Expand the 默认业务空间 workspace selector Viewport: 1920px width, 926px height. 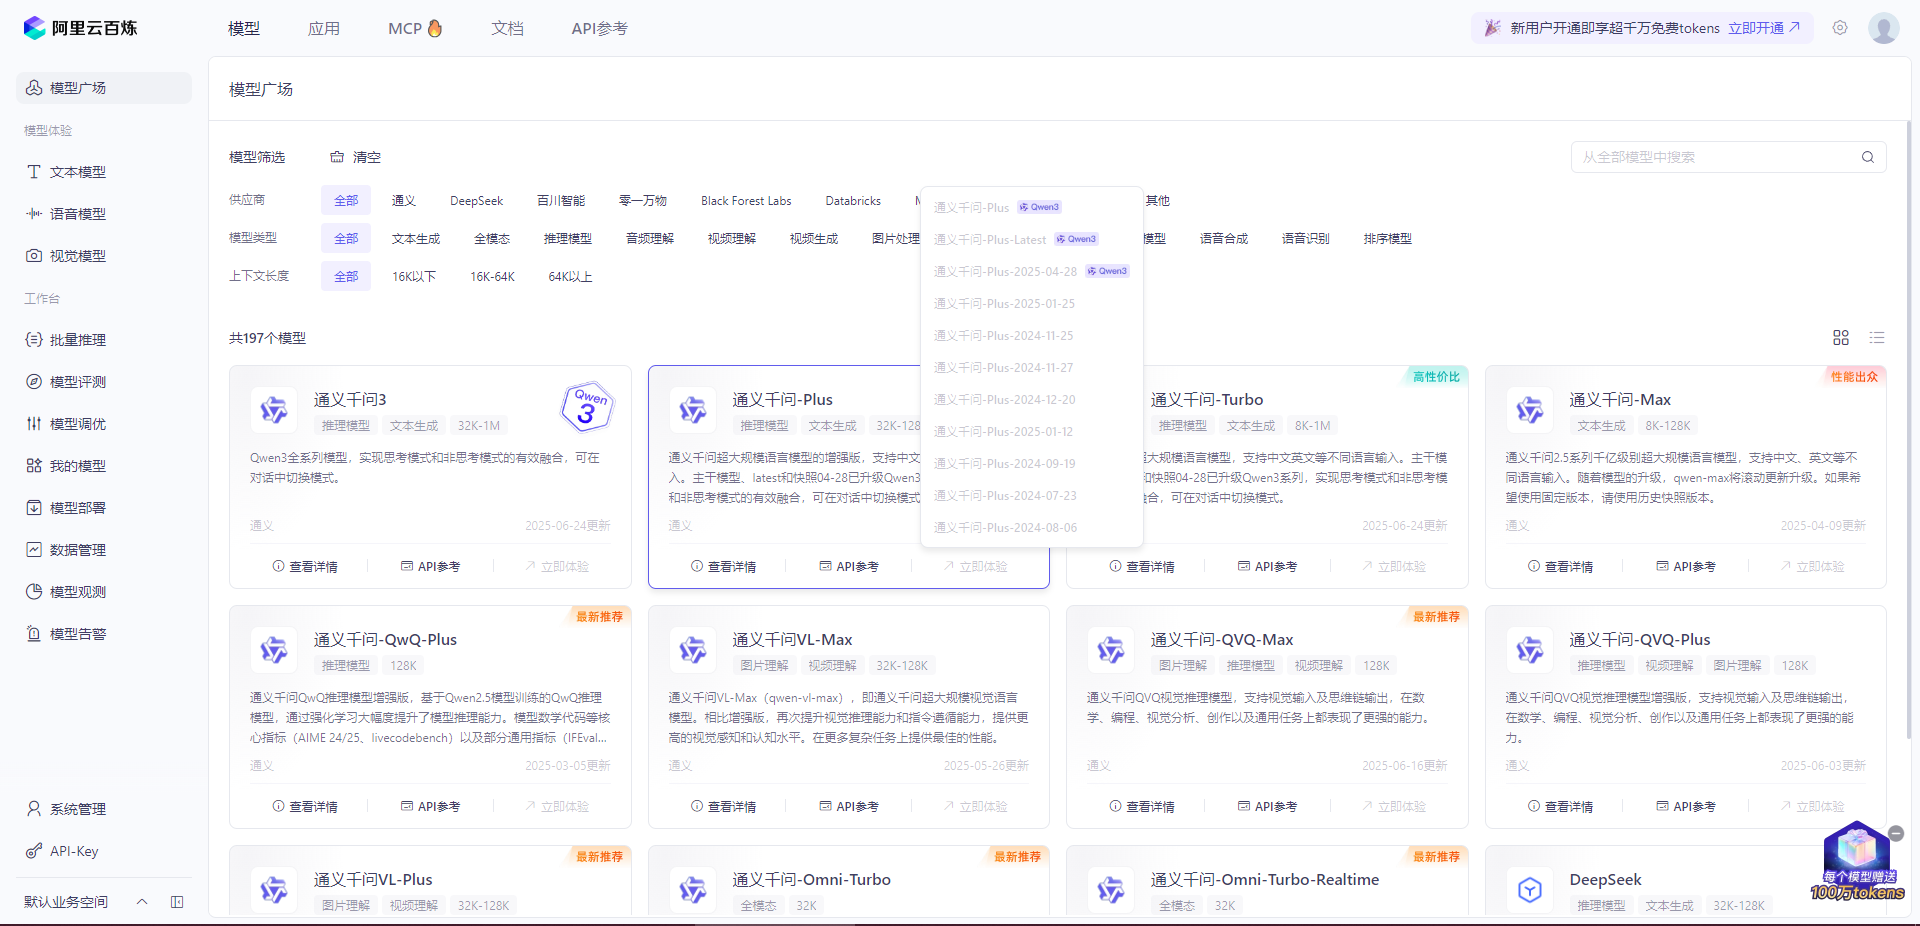point(86,902)
